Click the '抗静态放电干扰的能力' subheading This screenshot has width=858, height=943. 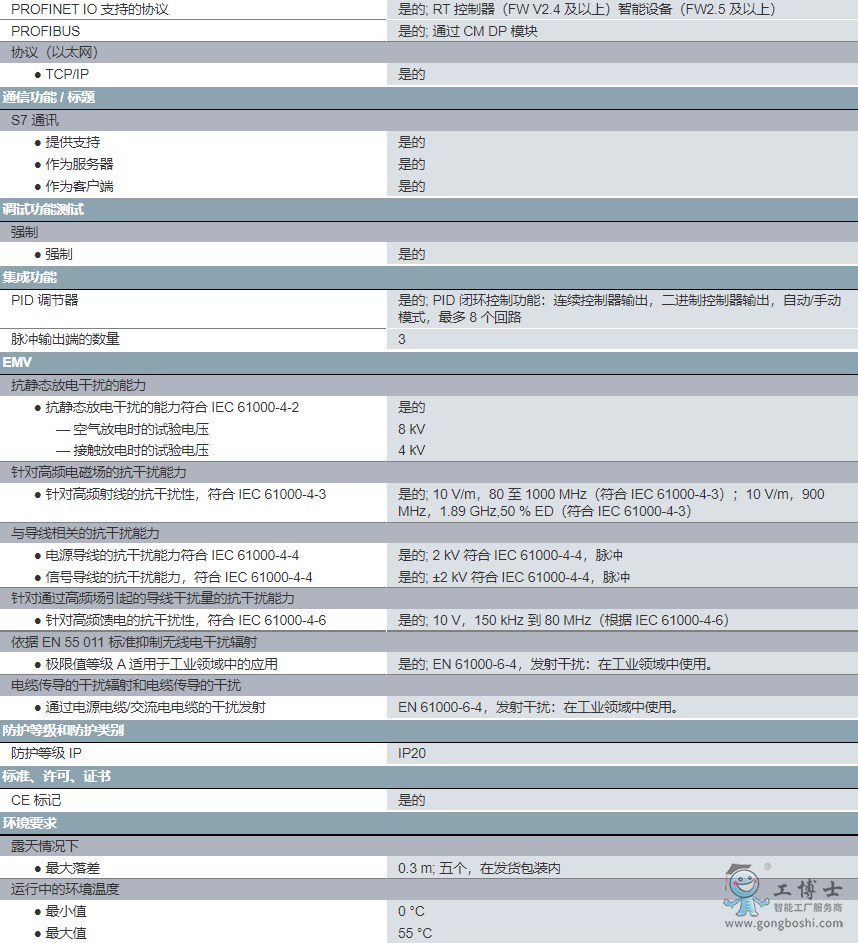[x=78, y=385]
